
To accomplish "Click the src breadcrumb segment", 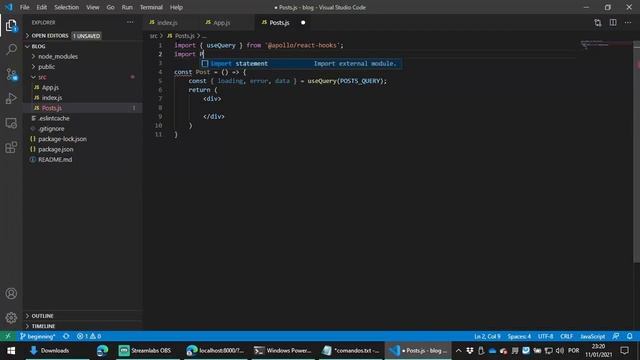I will tap(153, 36).
